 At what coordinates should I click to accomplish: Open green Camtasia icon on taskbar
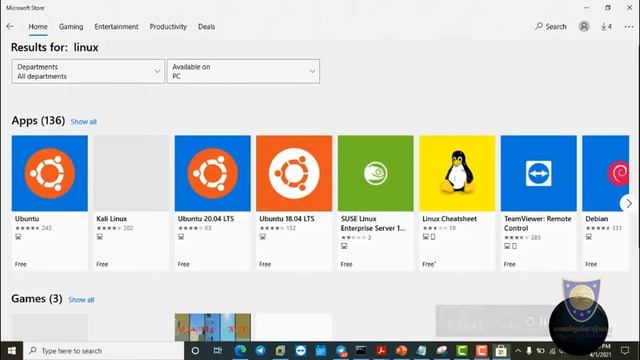(x=462, y=351)
